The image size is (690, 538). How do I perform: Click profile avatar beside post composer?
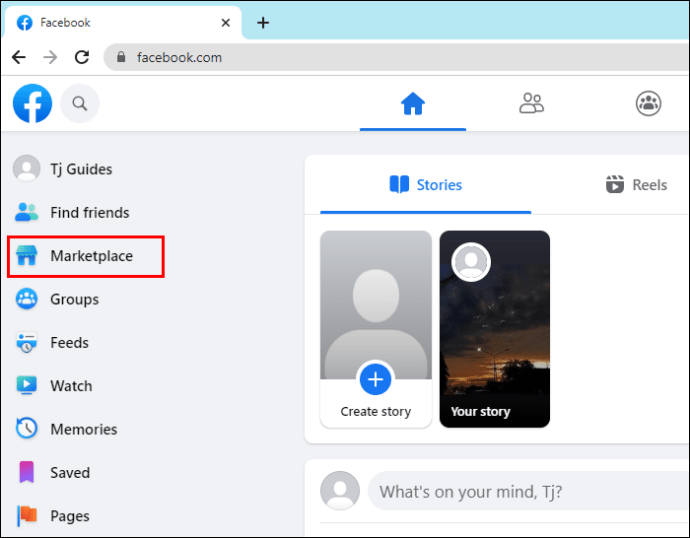[x=340, y=491]
